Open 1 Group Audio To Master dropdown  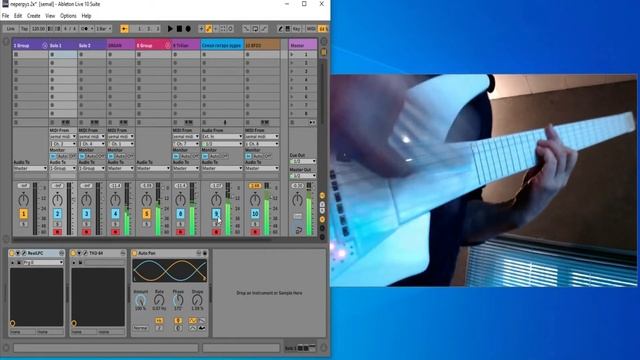pyautogui.click(x=30, y=168)
